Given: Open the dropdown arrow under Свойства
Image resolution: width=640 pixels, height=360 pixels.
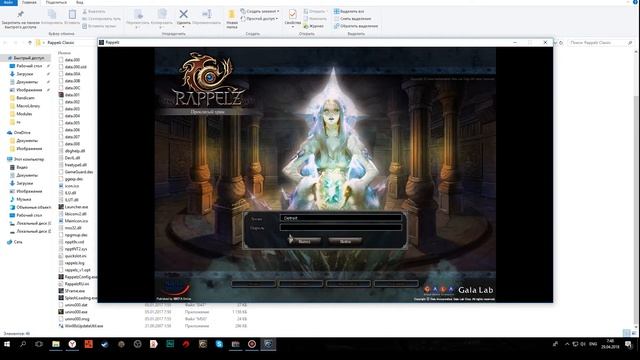Looking at the screenshot, I should point(293,27).
